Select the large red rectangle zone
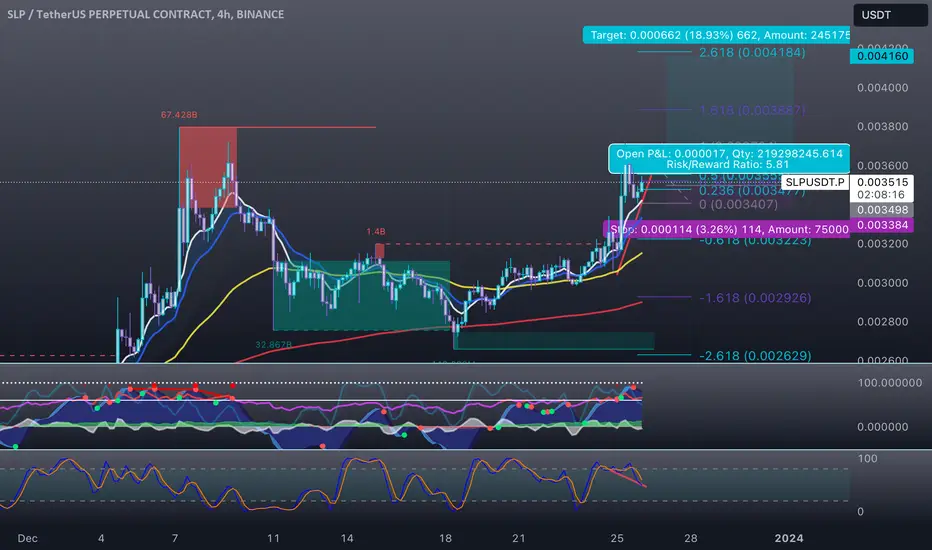 208,167
